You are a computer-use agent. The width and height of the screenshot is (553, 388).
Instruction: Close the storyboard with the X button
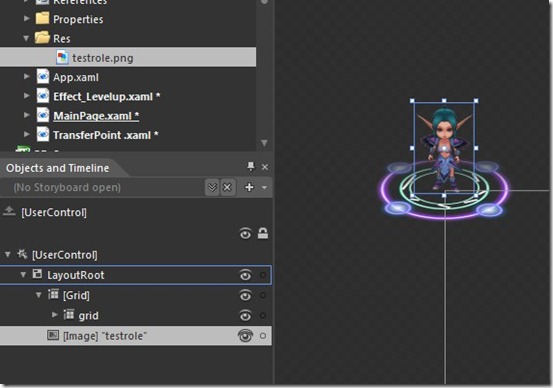pos(227,187)
